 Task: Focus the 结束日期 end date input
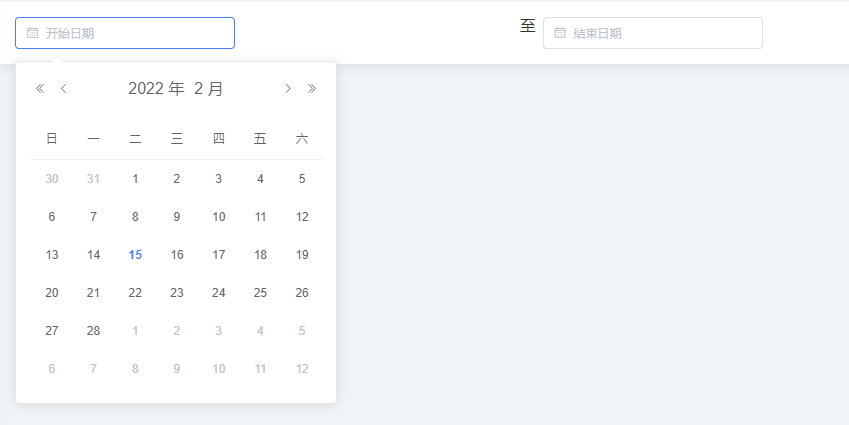tap(660, 33)
